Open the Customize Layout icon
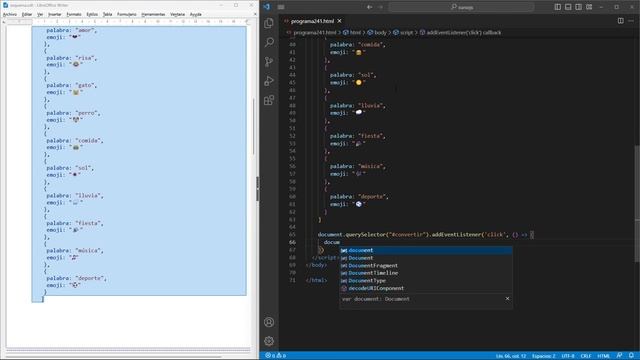The width and height of the screenshot is (640, 360). pyautogui.click(x=589, y=7)
